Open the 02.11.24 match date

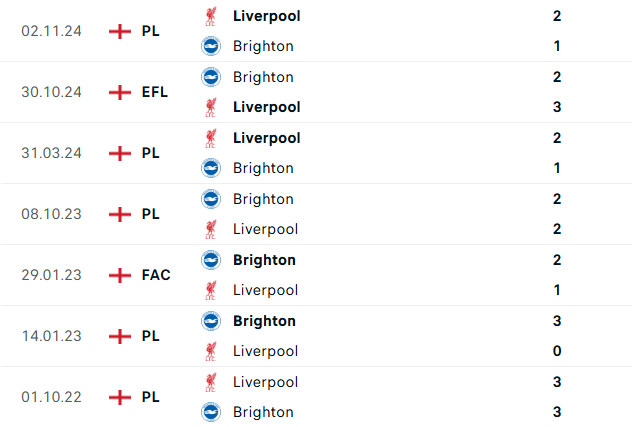click(51, 31)
